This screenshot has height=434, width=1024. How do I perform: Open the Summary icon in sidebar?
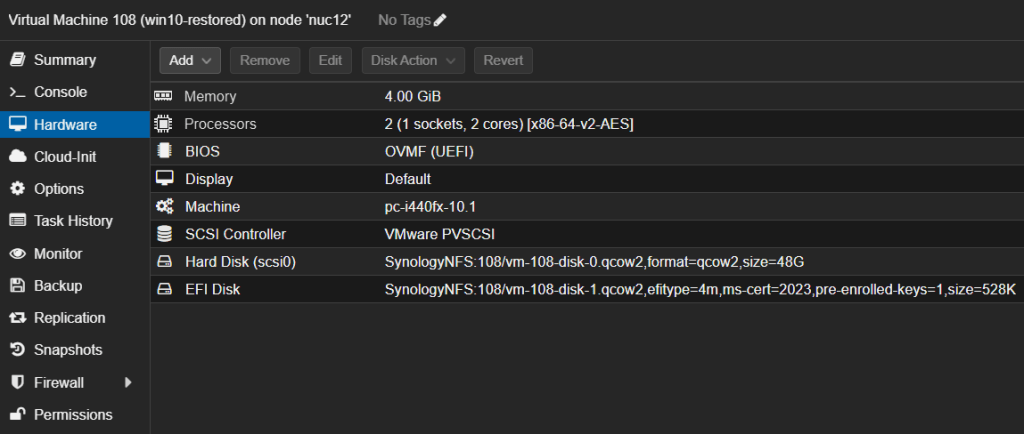pyautogui.click(x=18, y=60)
